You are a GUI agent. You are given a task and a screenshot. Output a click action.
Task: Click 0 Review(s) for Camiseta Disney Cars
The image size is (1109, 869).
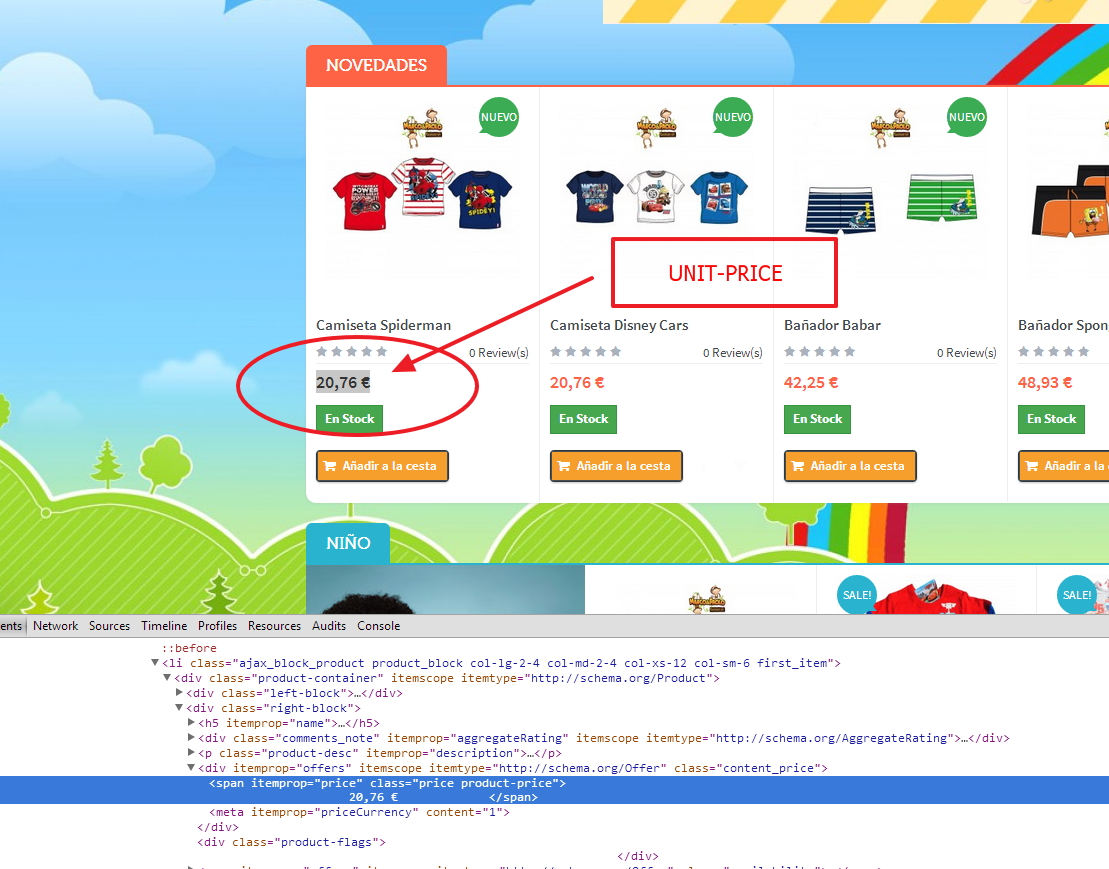(733, 353)
